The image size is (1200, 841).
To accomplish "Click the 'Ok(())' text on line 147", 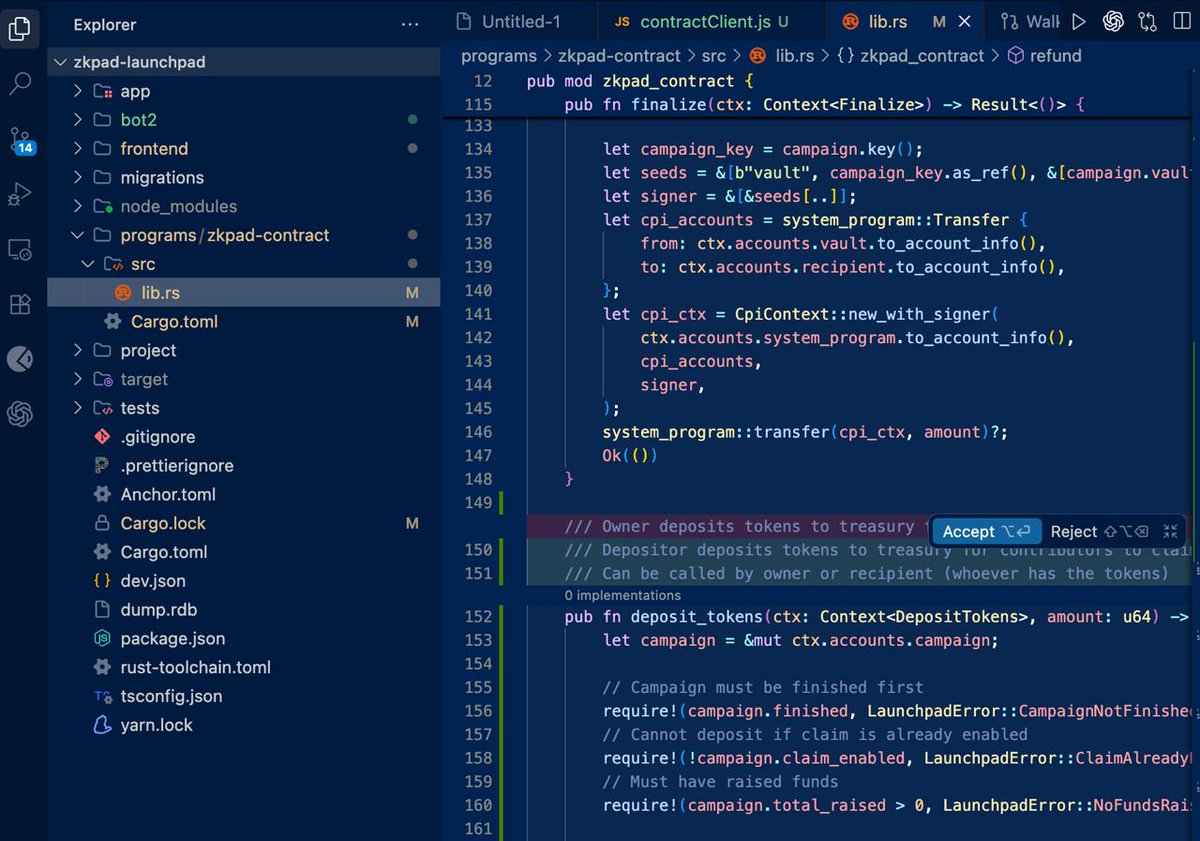I will (630, 456).
